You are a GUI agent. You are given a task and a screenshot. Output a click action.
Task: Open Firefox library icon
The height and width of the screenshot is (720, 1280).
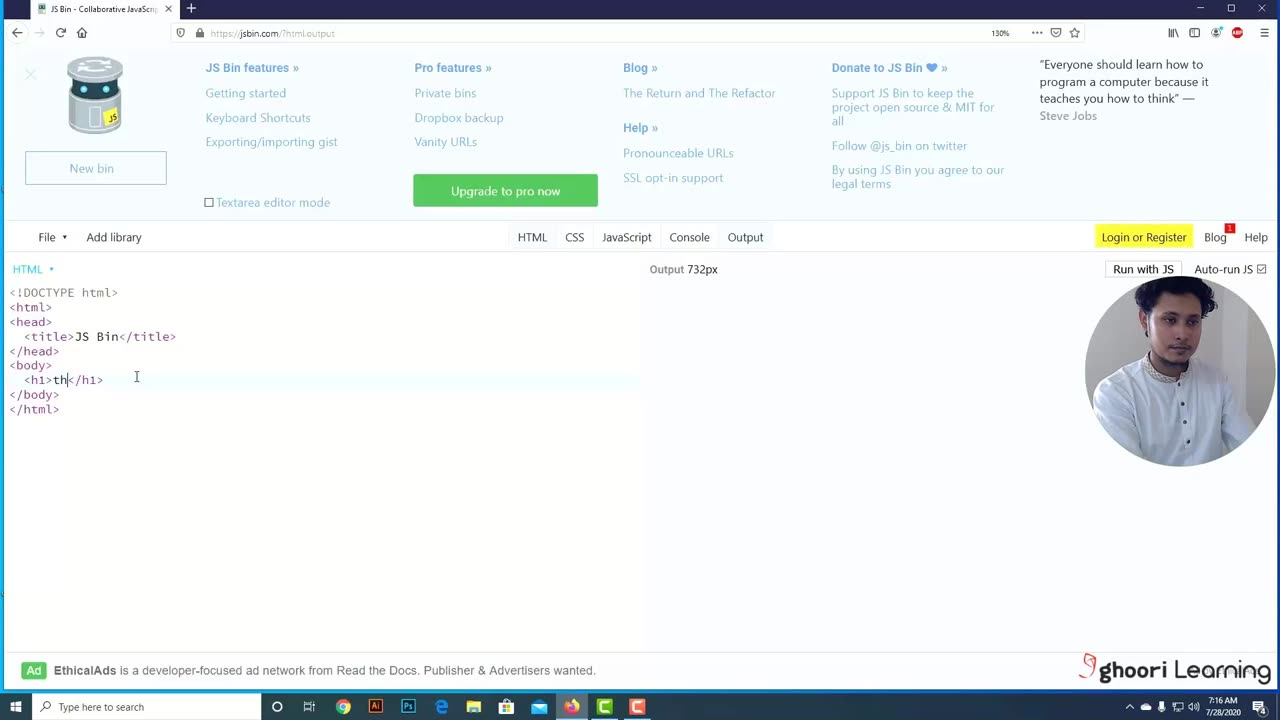coord(1174,33)
